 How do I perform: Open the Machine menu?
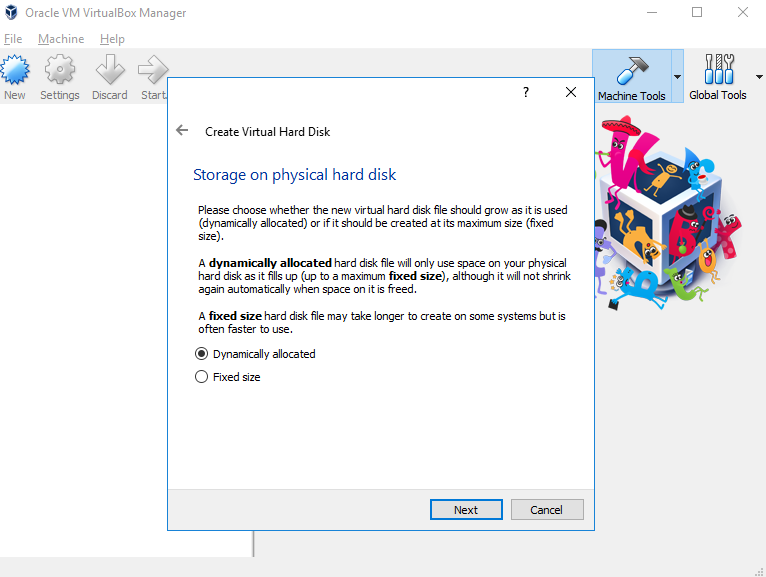click(61, 39)
